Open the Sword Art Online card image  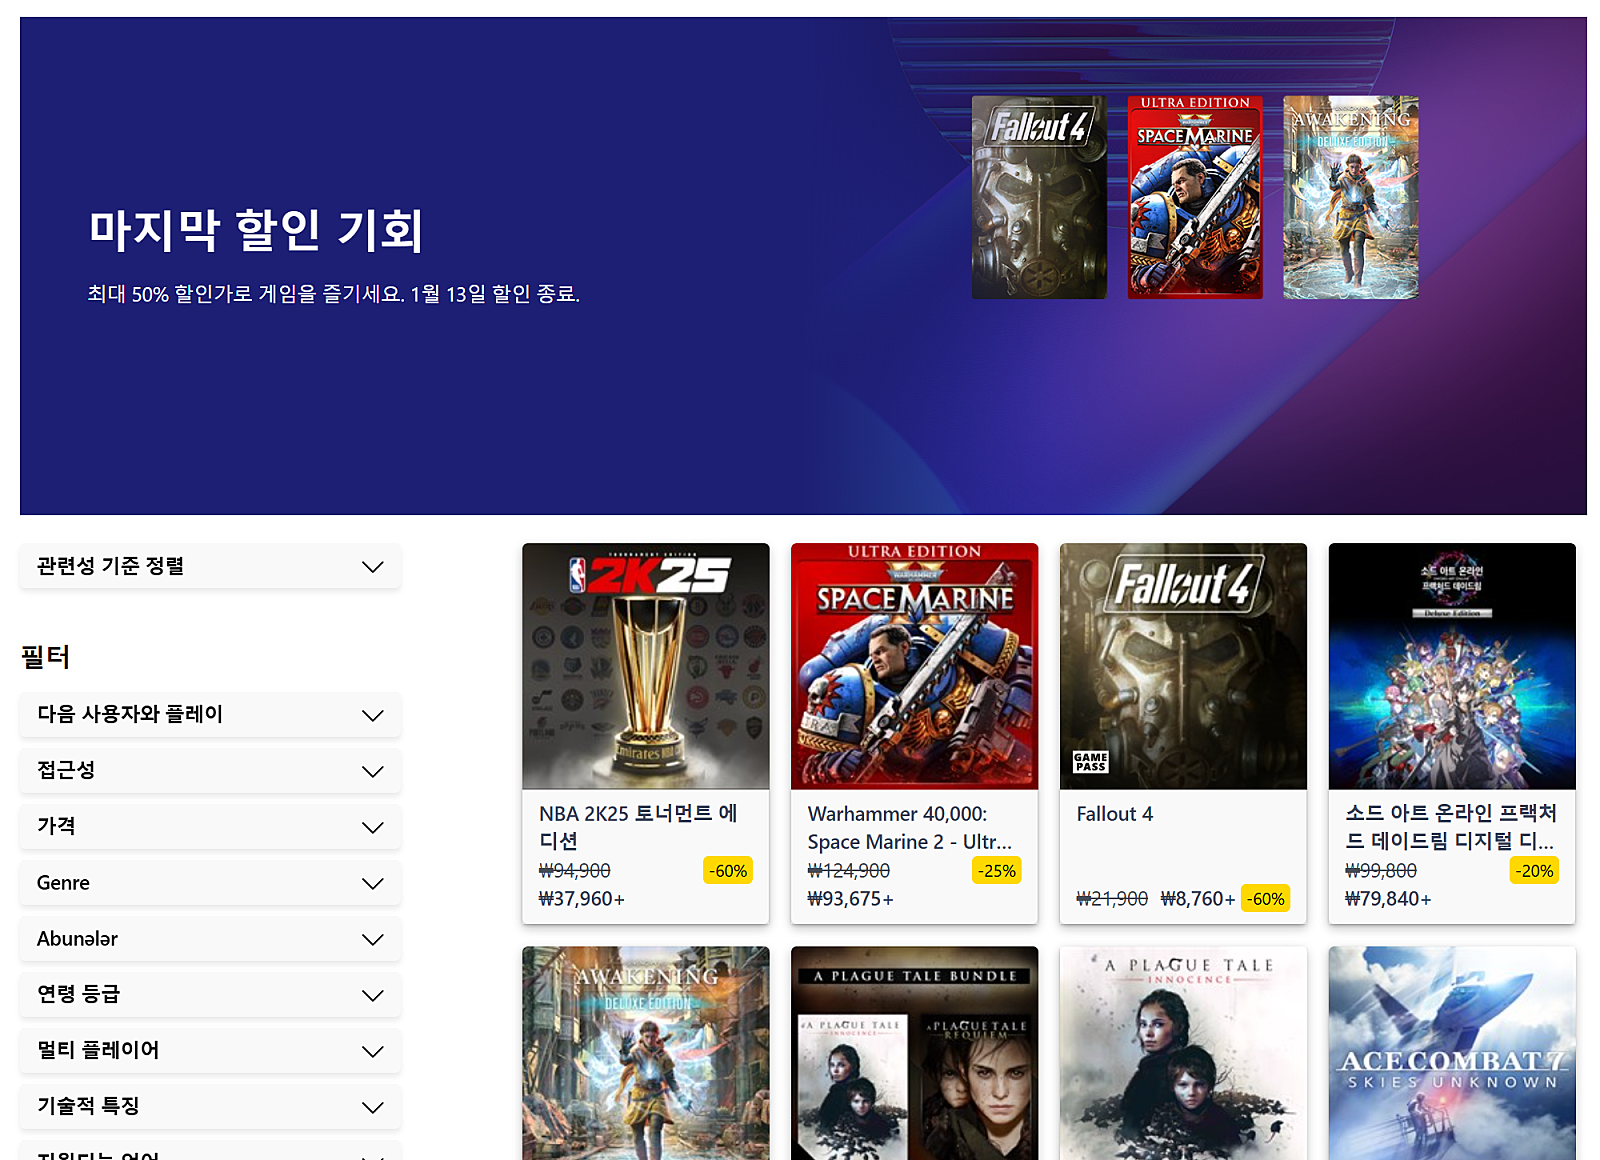coord(1453,667)
